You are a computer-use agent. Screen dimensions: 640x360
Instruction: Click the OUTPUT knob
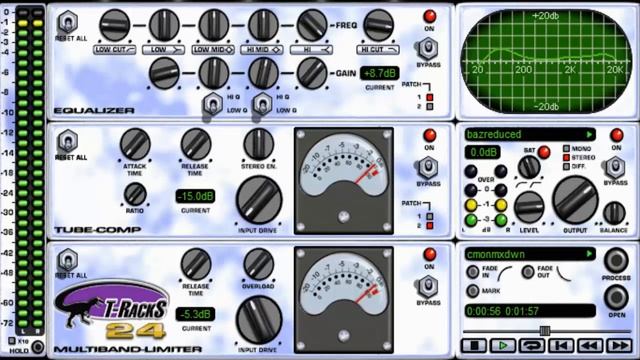coord(575,200)
